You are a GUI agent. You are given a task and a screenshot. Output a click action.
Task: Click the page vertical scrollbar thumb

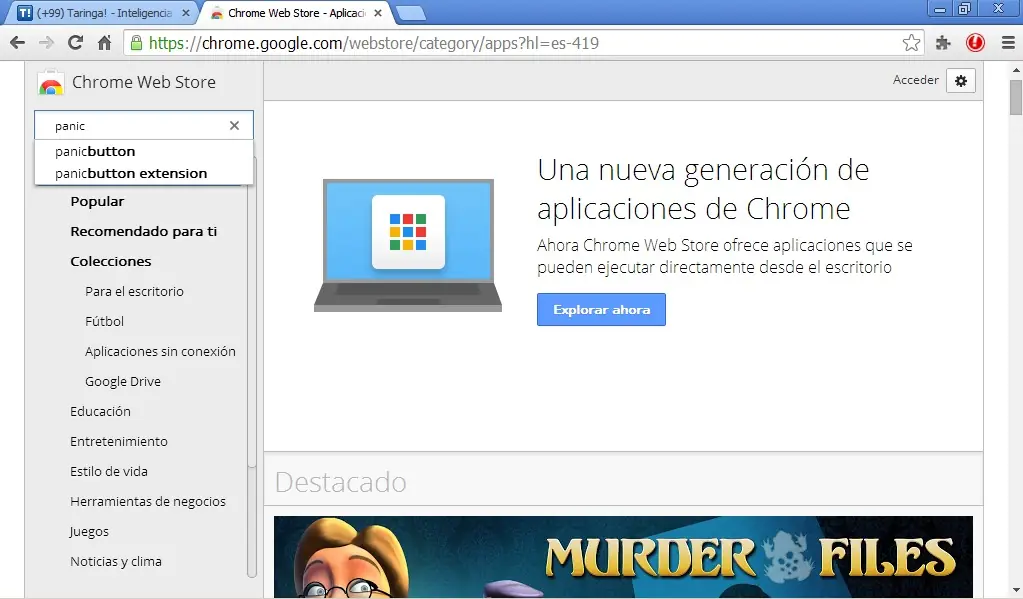[1016, 97]
